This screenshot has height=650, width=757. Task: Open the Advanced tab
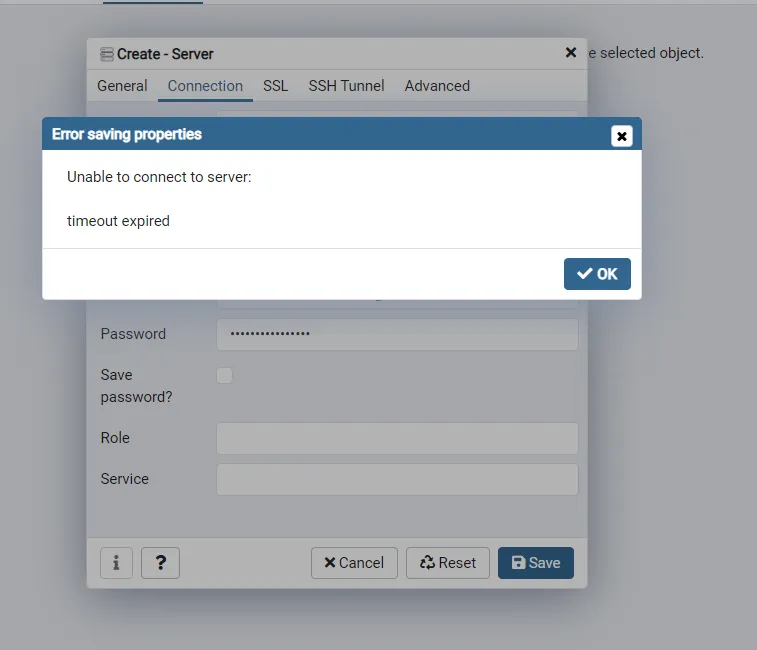pyautogui.click(x=437, y=86)
